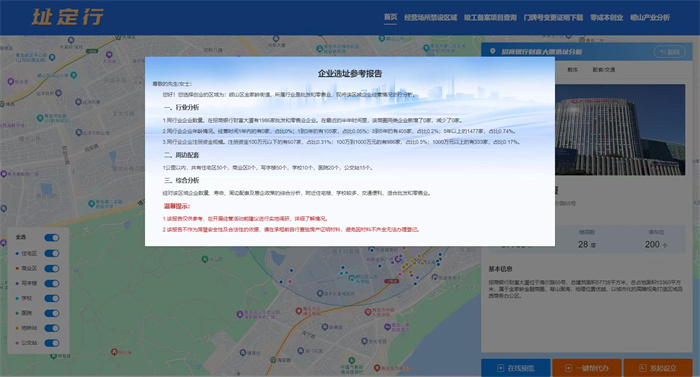Disable the 商业区 layer switch
Viewport: 700px width, 377px height.
(x=52, y=268)
